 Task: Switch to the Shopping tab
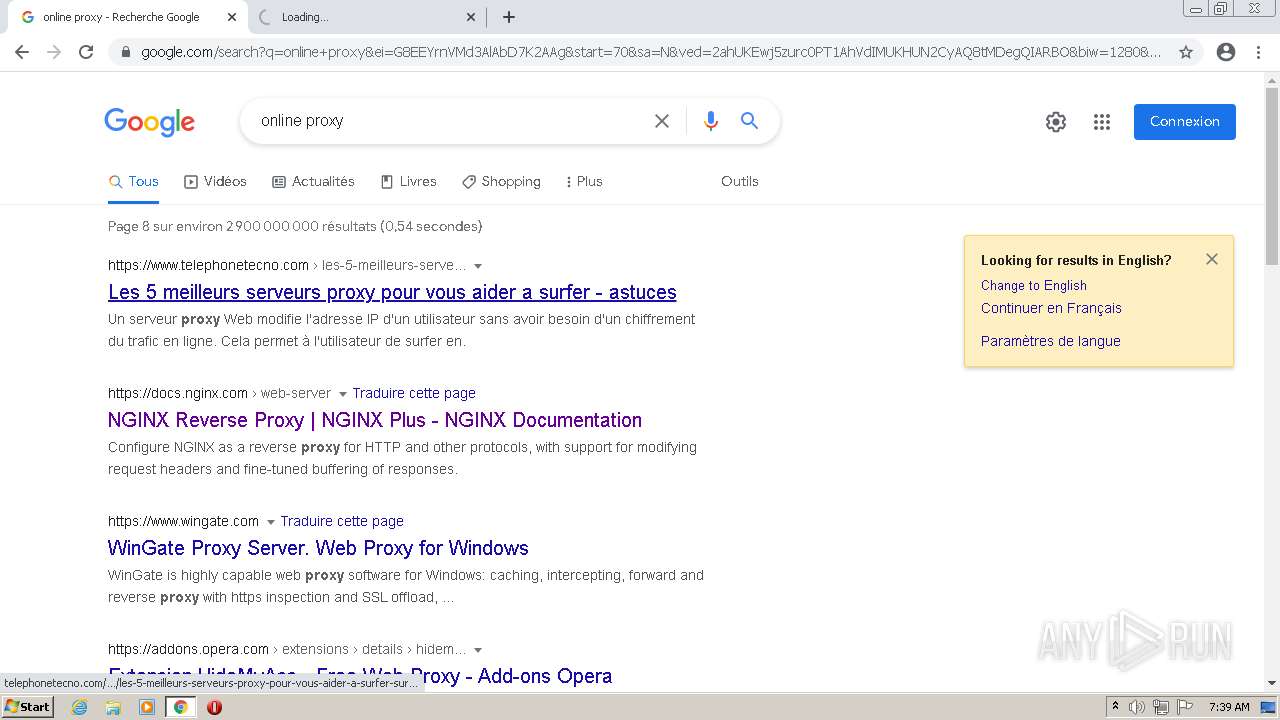tap(501, 181)
